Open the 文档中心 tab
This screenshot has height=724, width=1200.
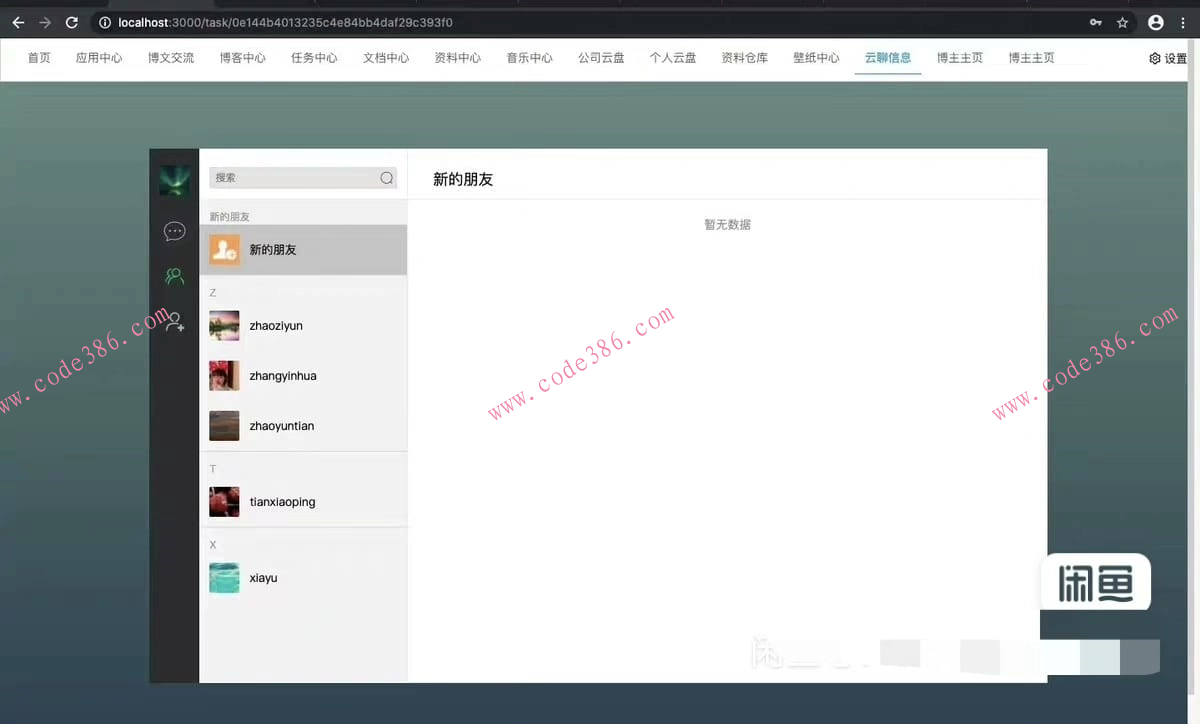[386, 58]
